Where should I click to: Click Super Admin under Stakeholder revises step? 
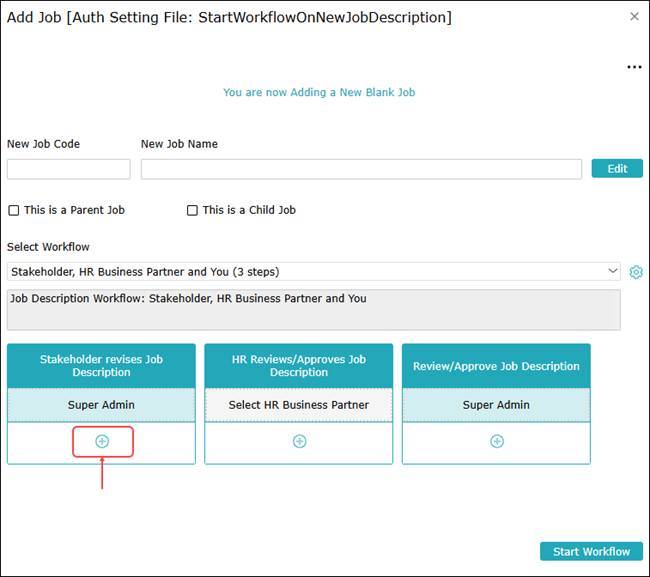(101, 405)
